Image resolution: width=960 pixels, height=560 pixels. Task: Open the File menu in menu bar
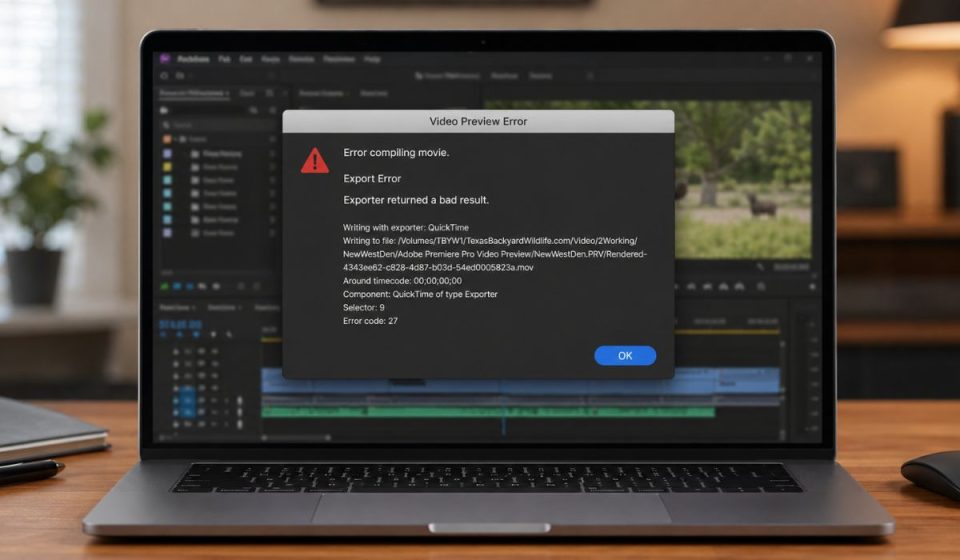pos(224,59)
